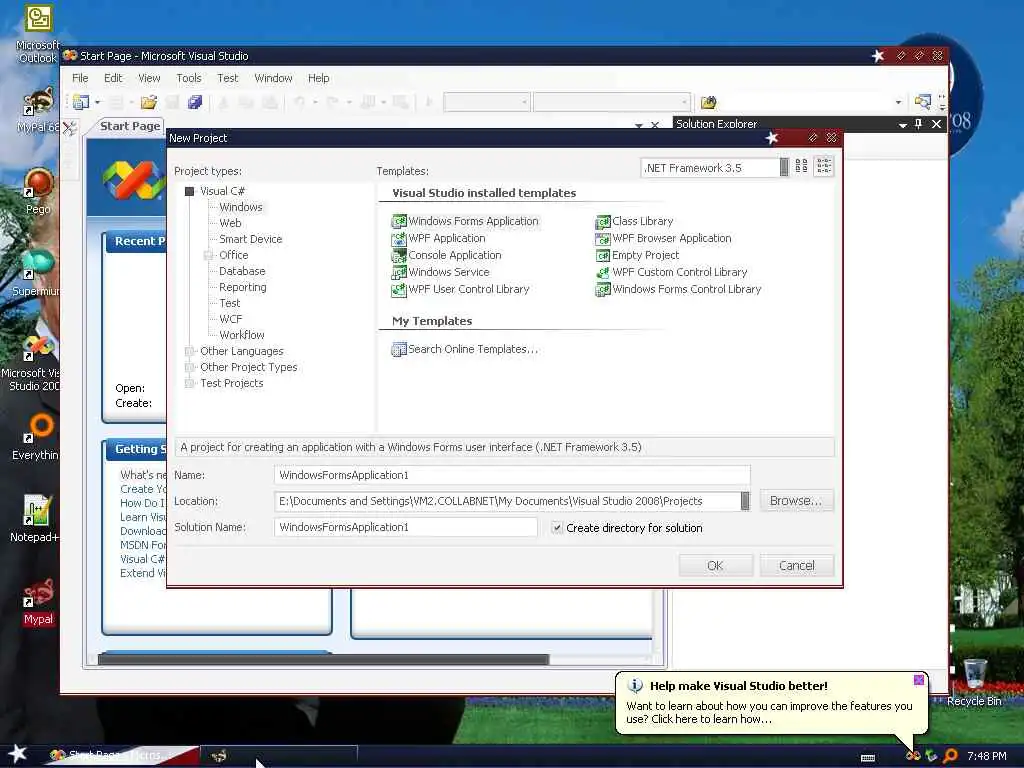The height and width of the screenshot is (768, 1024).
Task: Click the Help make Visual Studio better balloon
Action: click(x=769, y=703)
